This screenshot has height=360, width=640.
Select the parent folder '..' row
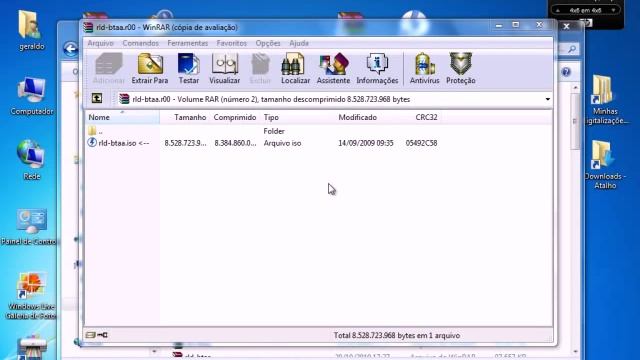tap(262, 131)
